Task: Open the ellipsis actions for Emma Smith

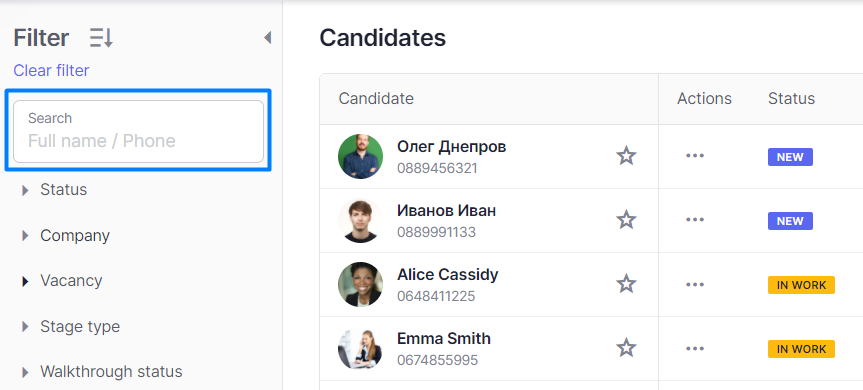Action: 695,348
